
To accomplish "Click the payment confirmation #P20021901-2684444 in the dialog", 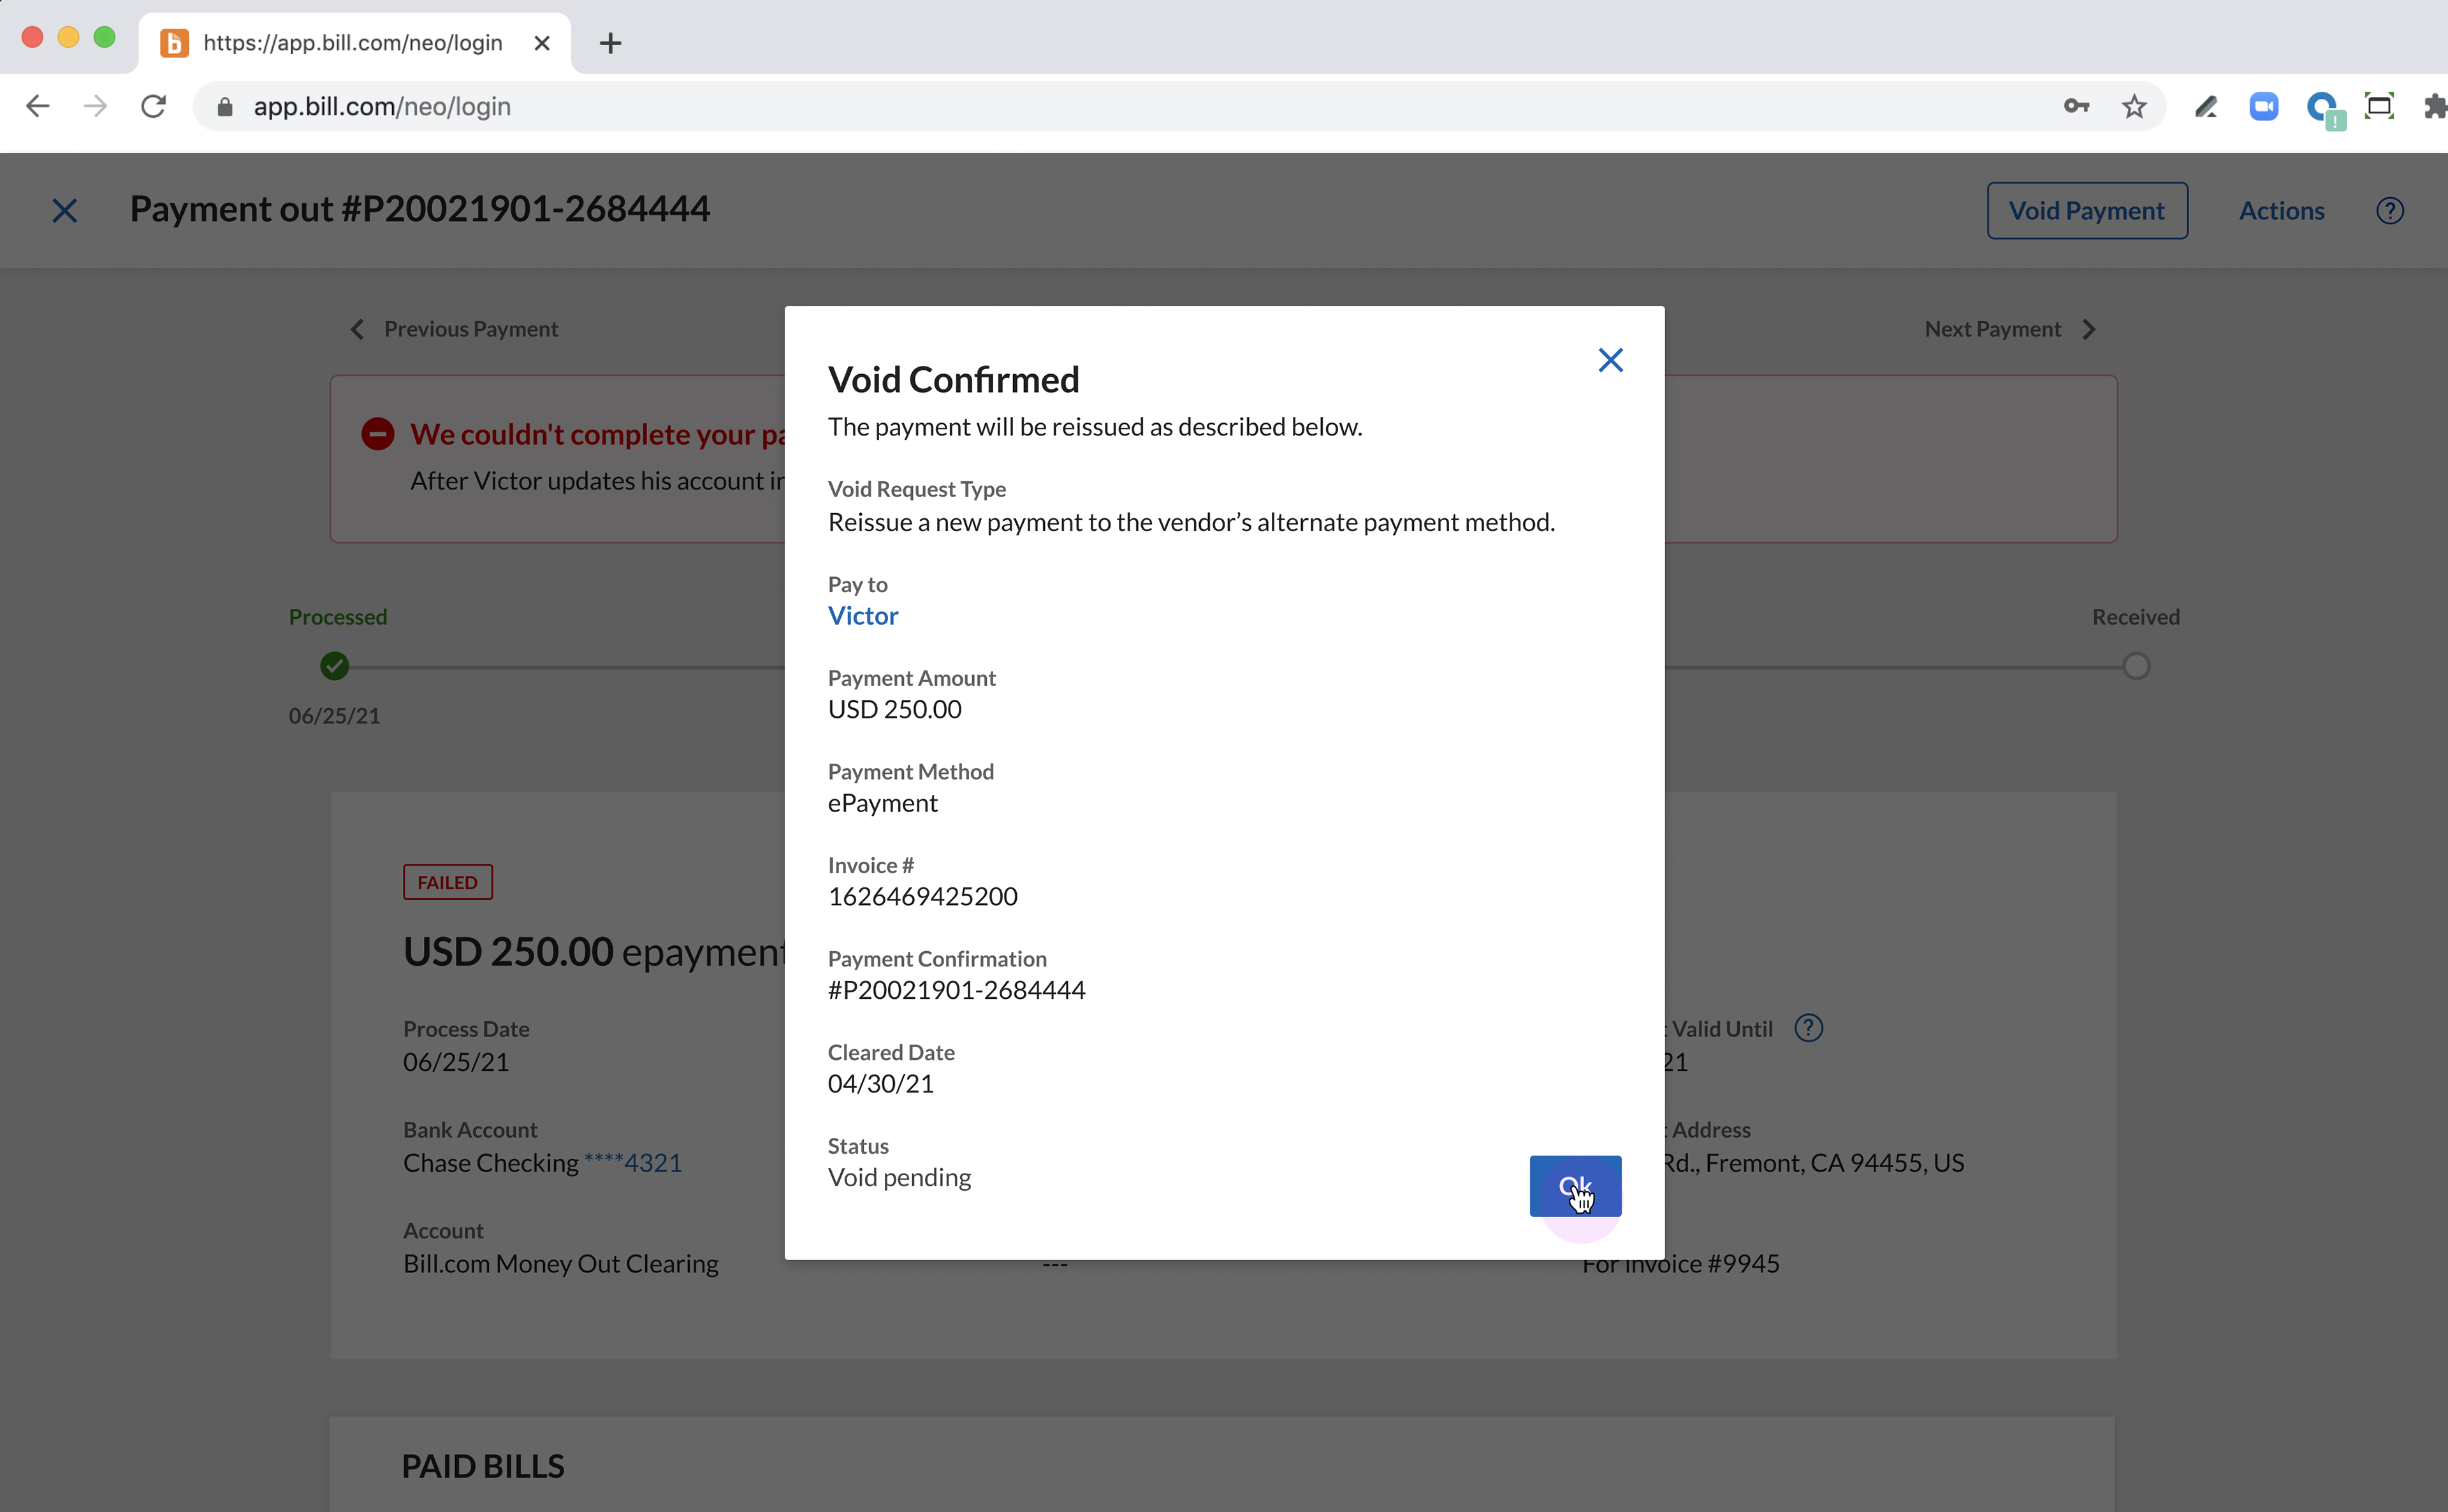I will (956, 990).
